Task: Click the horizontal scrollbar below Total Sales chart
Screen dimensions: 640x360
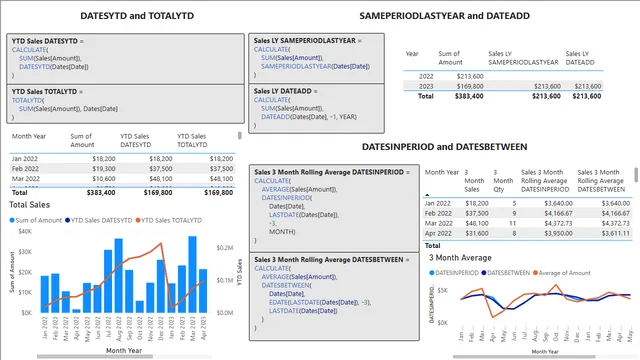Action: tap(95, 356)
